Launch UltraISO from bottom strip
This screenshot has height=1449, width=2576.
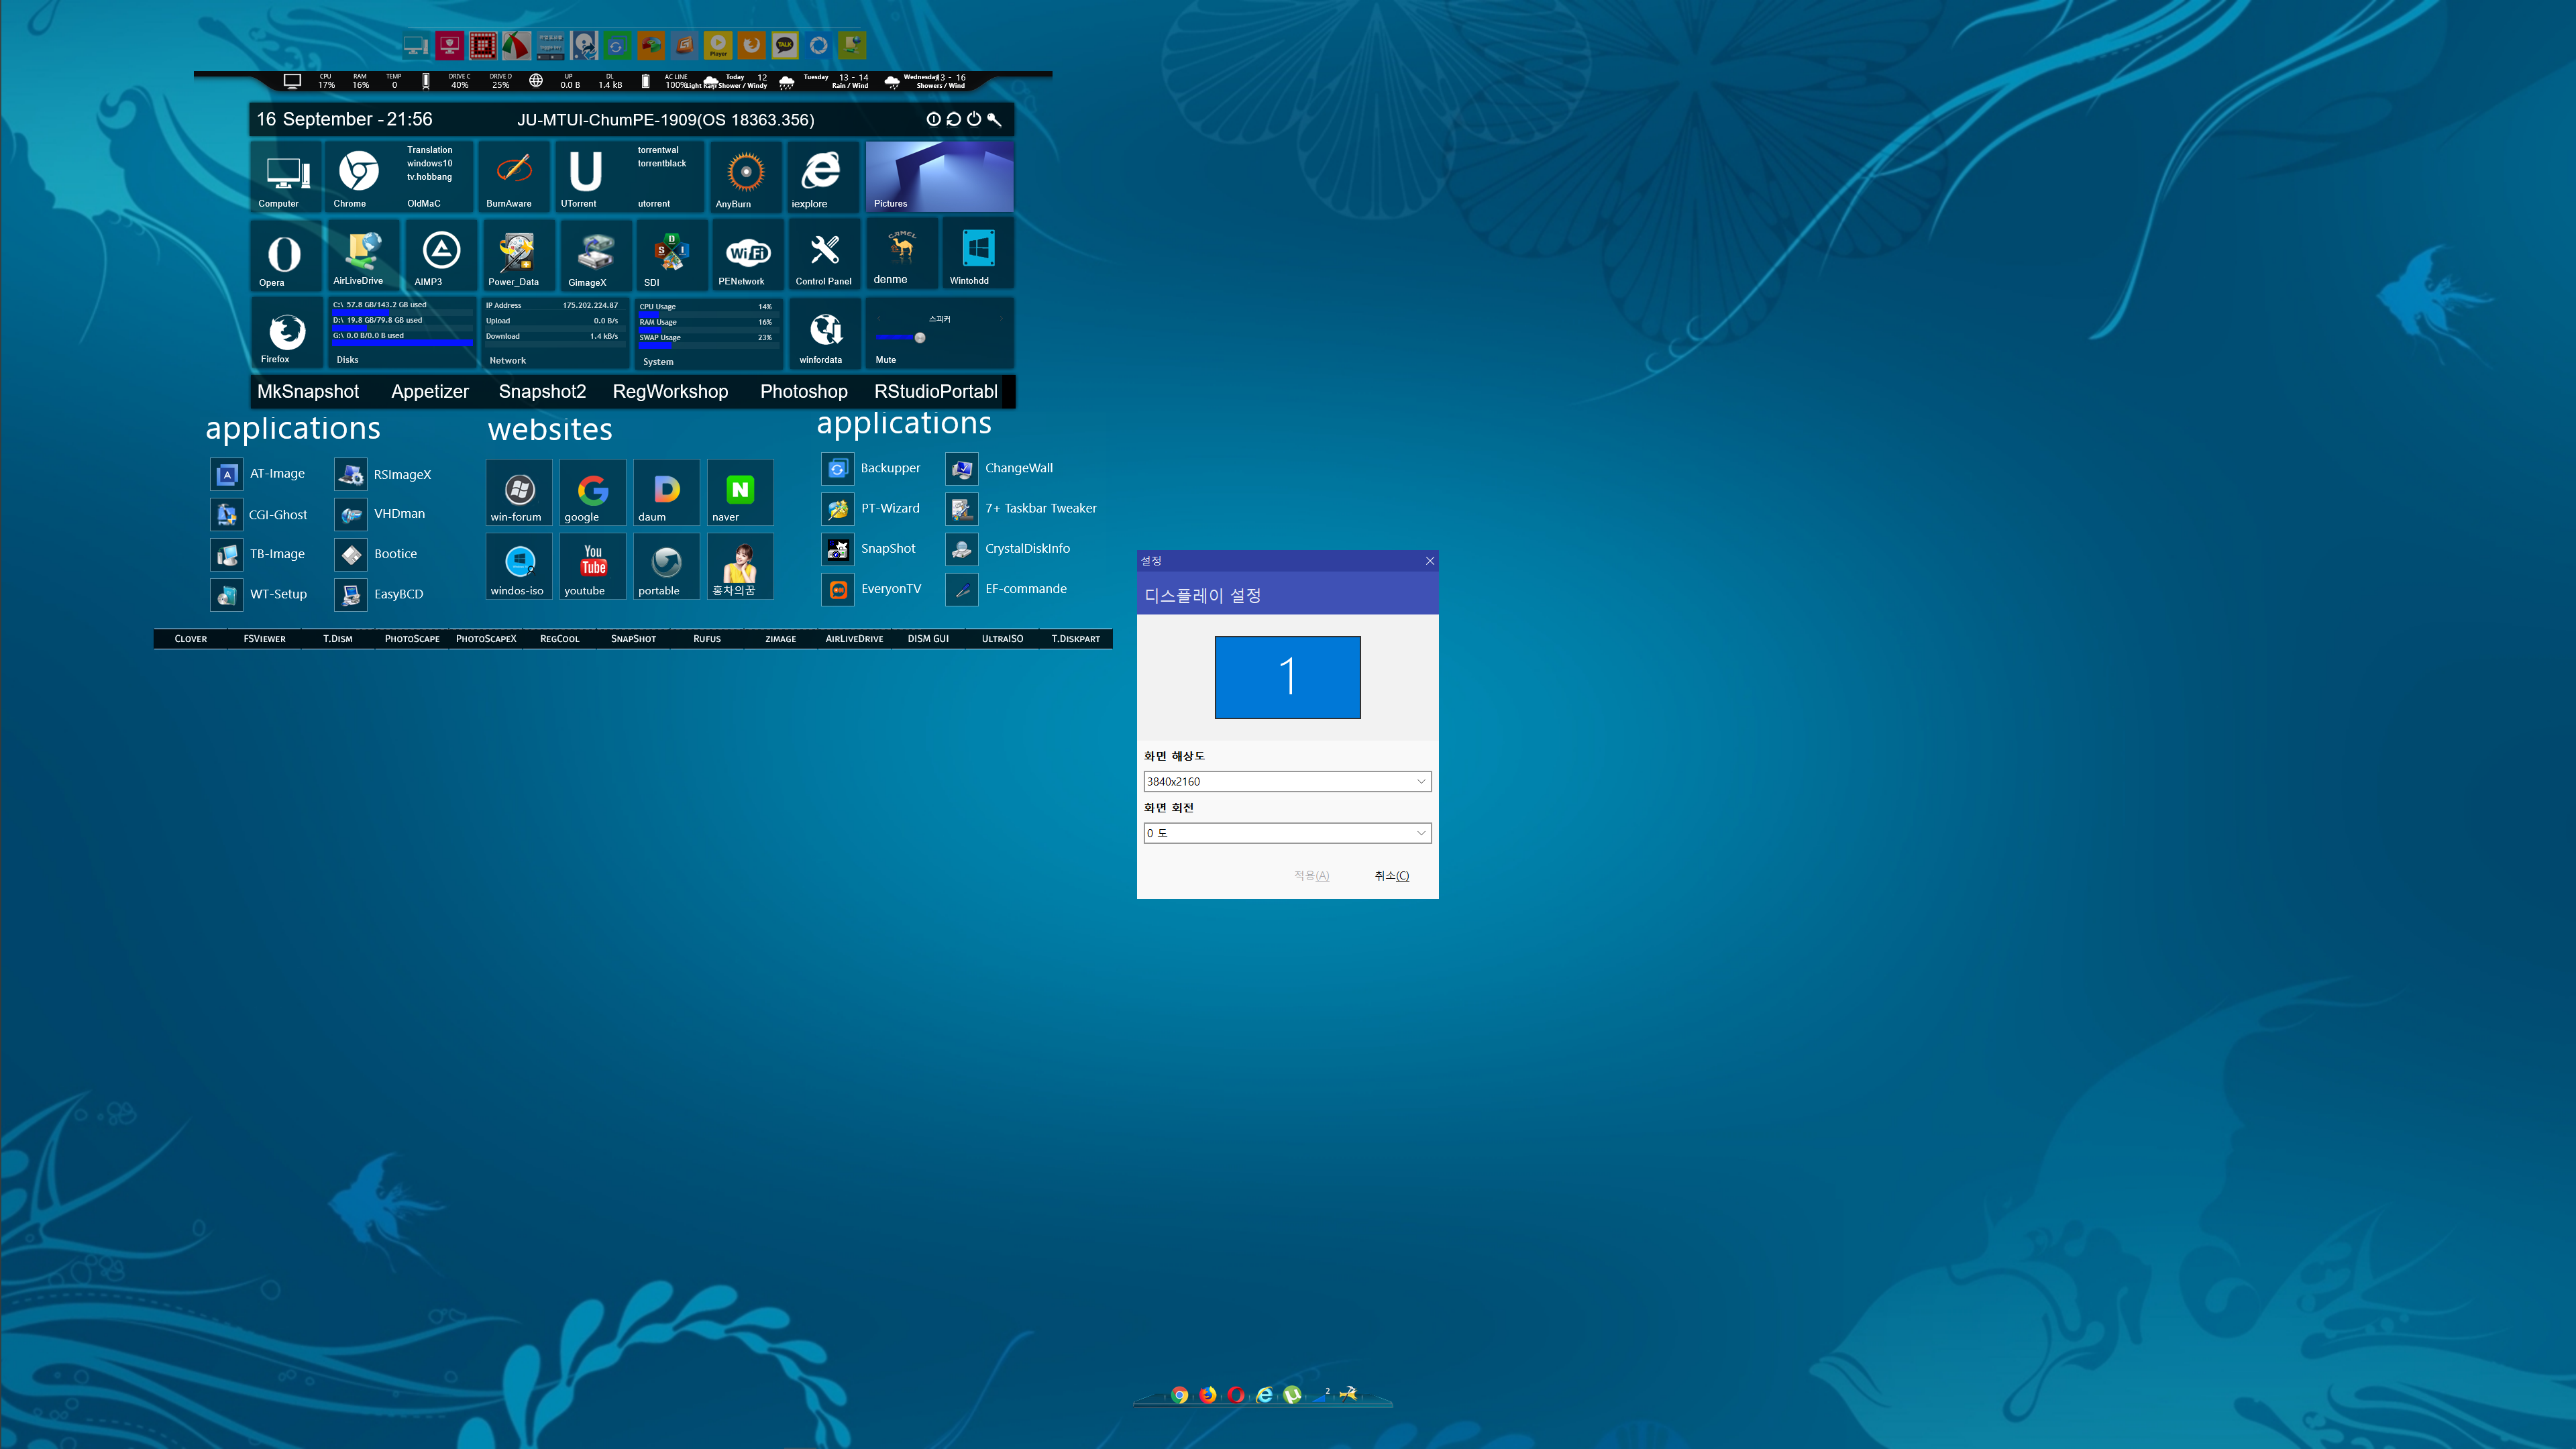(x=1002, y=639)
